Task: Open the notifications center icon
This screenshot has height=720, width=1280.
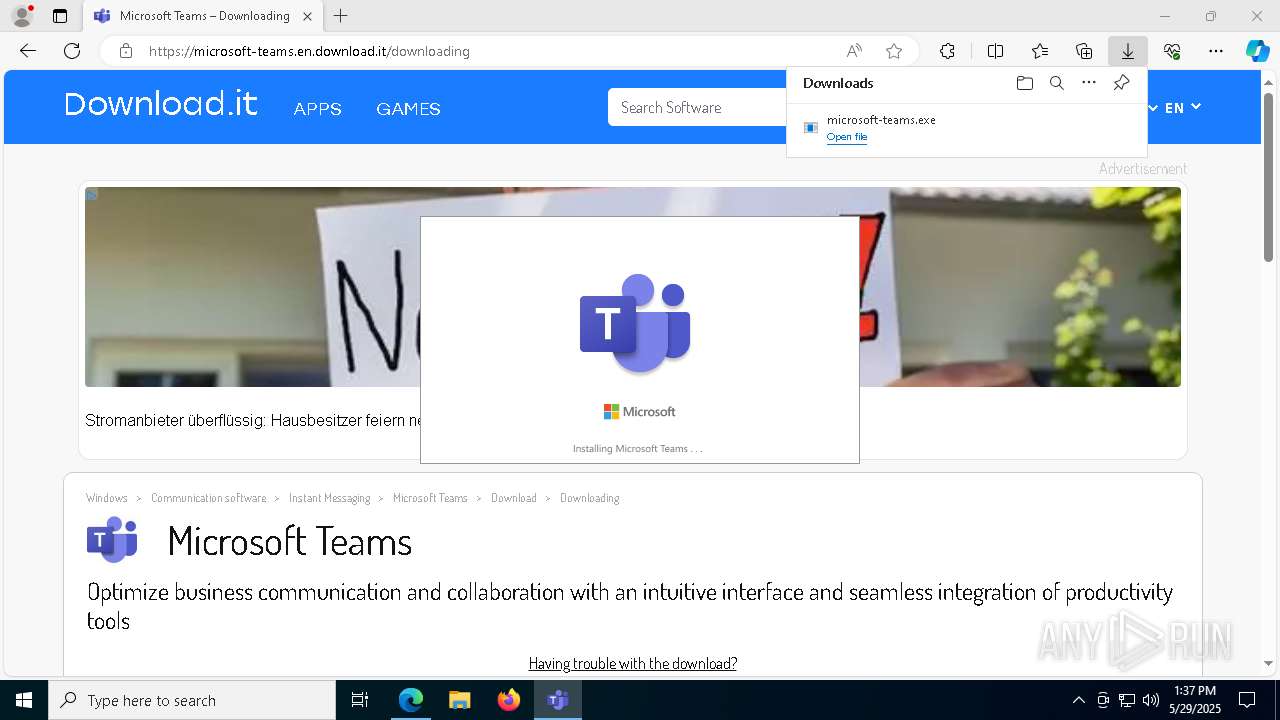Action: click(1247, 700)
